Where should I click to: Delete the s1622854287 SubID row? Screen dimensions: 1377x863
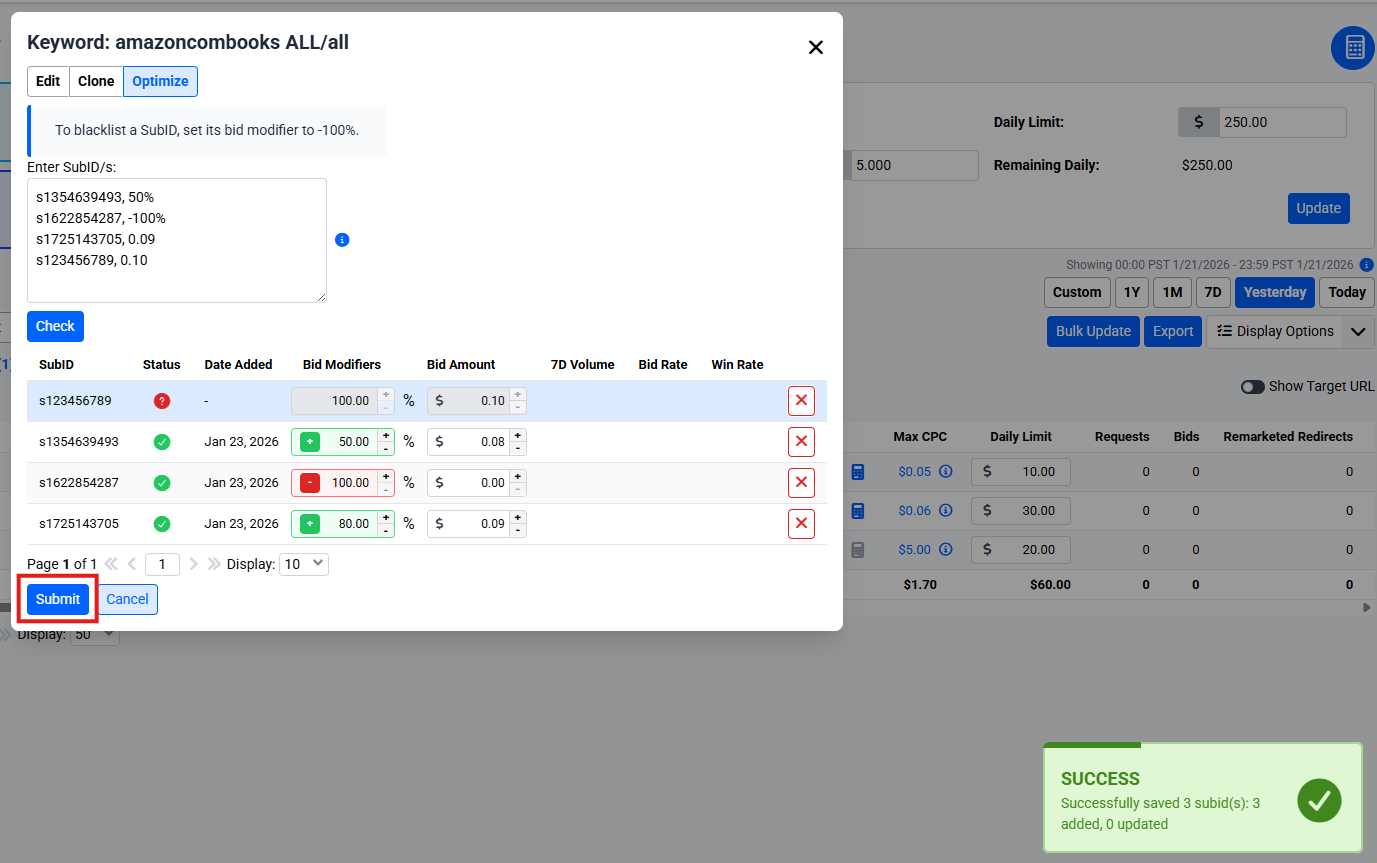coord(801,483)
